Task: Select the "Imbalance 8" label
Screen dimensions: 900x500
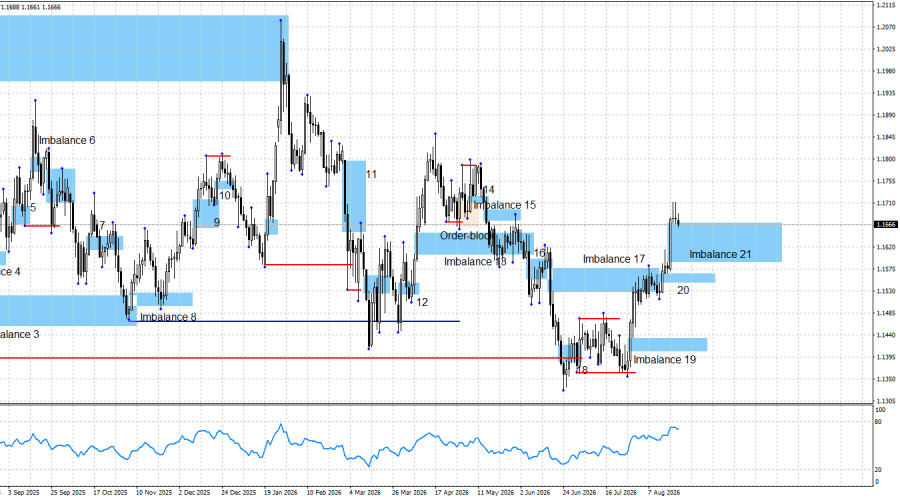Action: (168, 317)
